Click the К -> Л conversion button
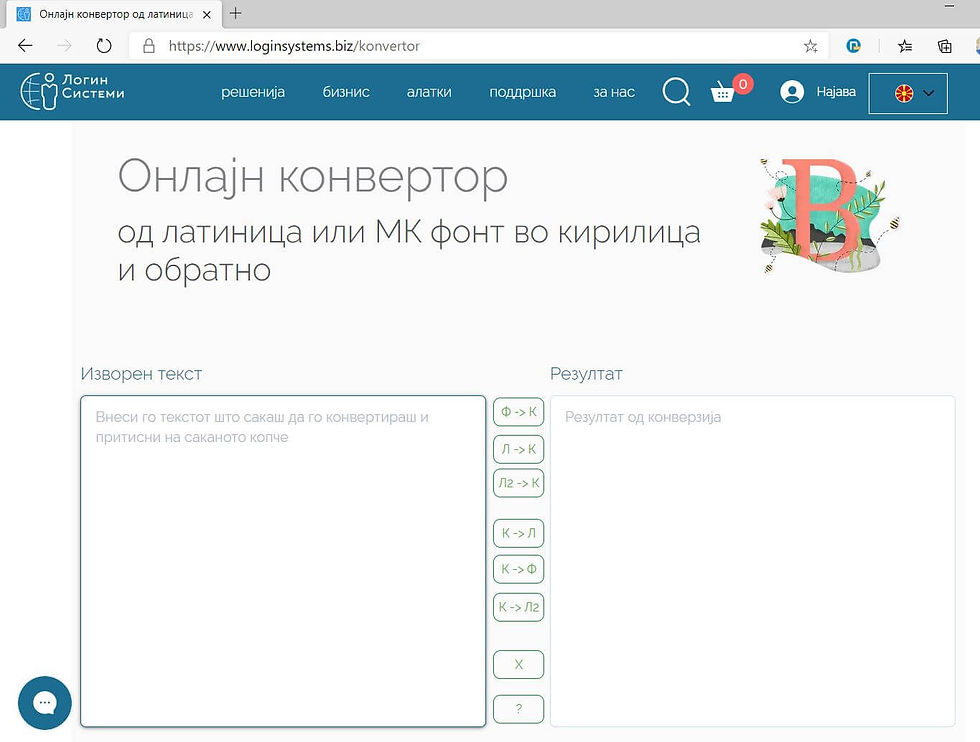Screen dimensions: 980x742 [x=518, y=533]
